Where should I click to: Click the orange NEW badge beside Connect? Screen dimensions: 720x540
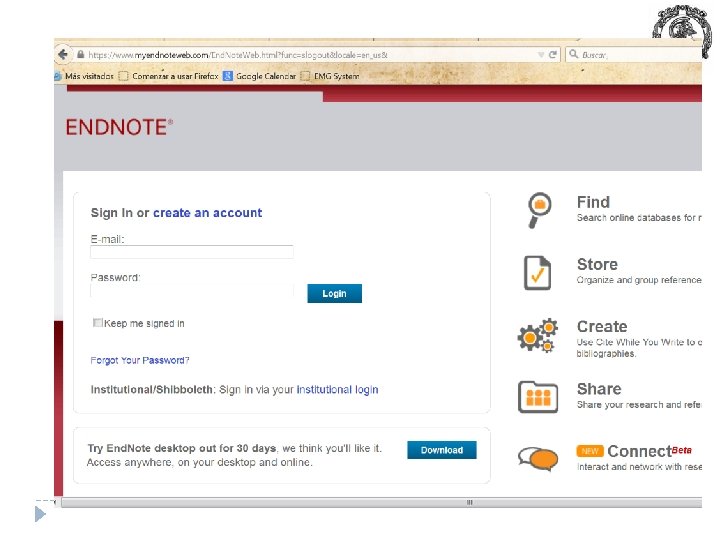click(x=590, y=451)
